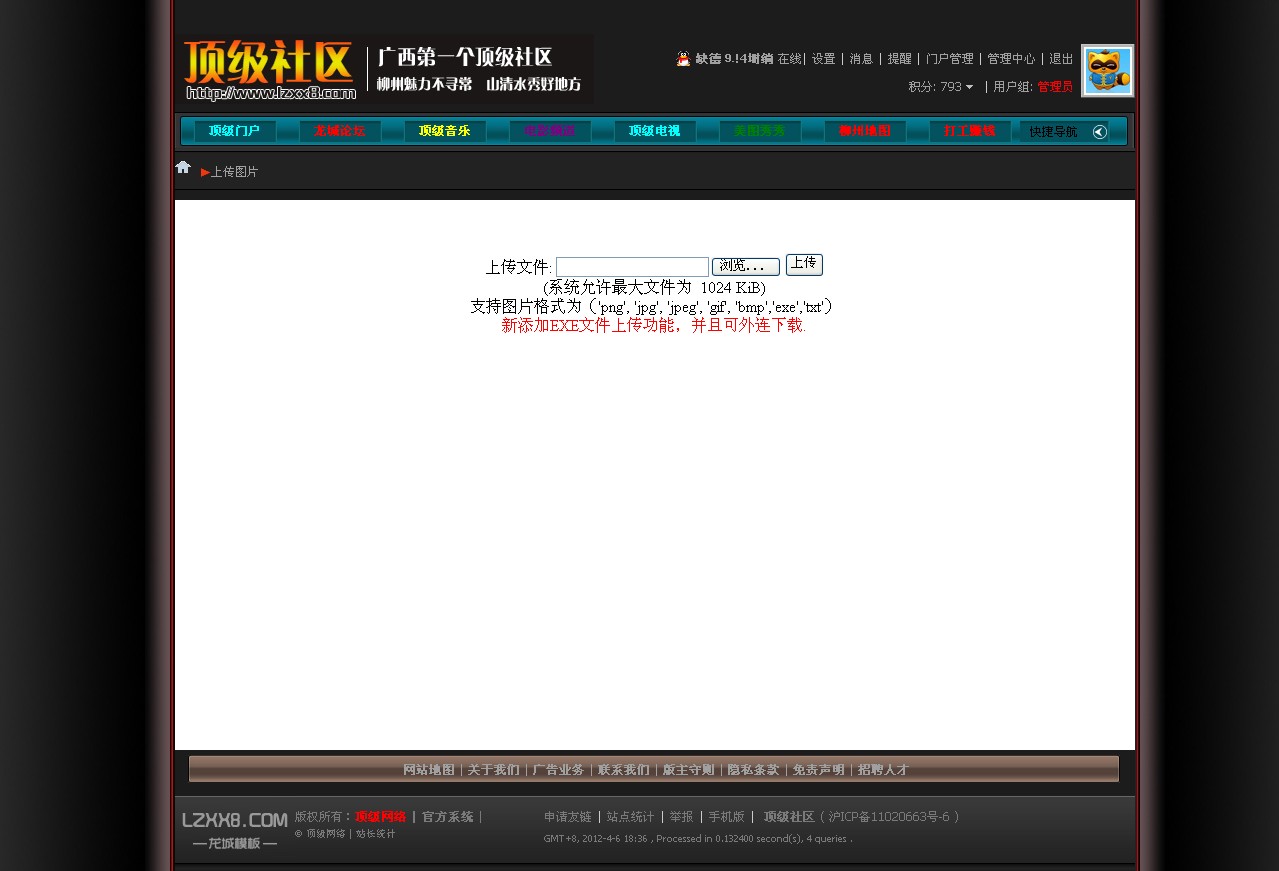Open the 电影频道 nav tab
This screenshot has width=1279, height=871.
coord(550,131)
